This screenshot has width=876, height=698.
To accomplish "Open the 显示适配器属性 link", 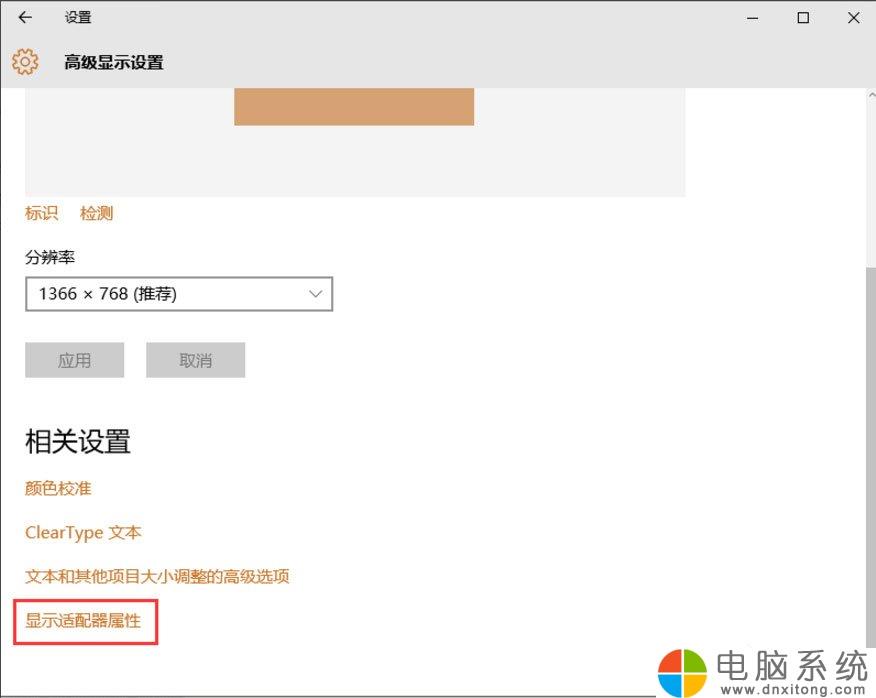I will [83, 620].
